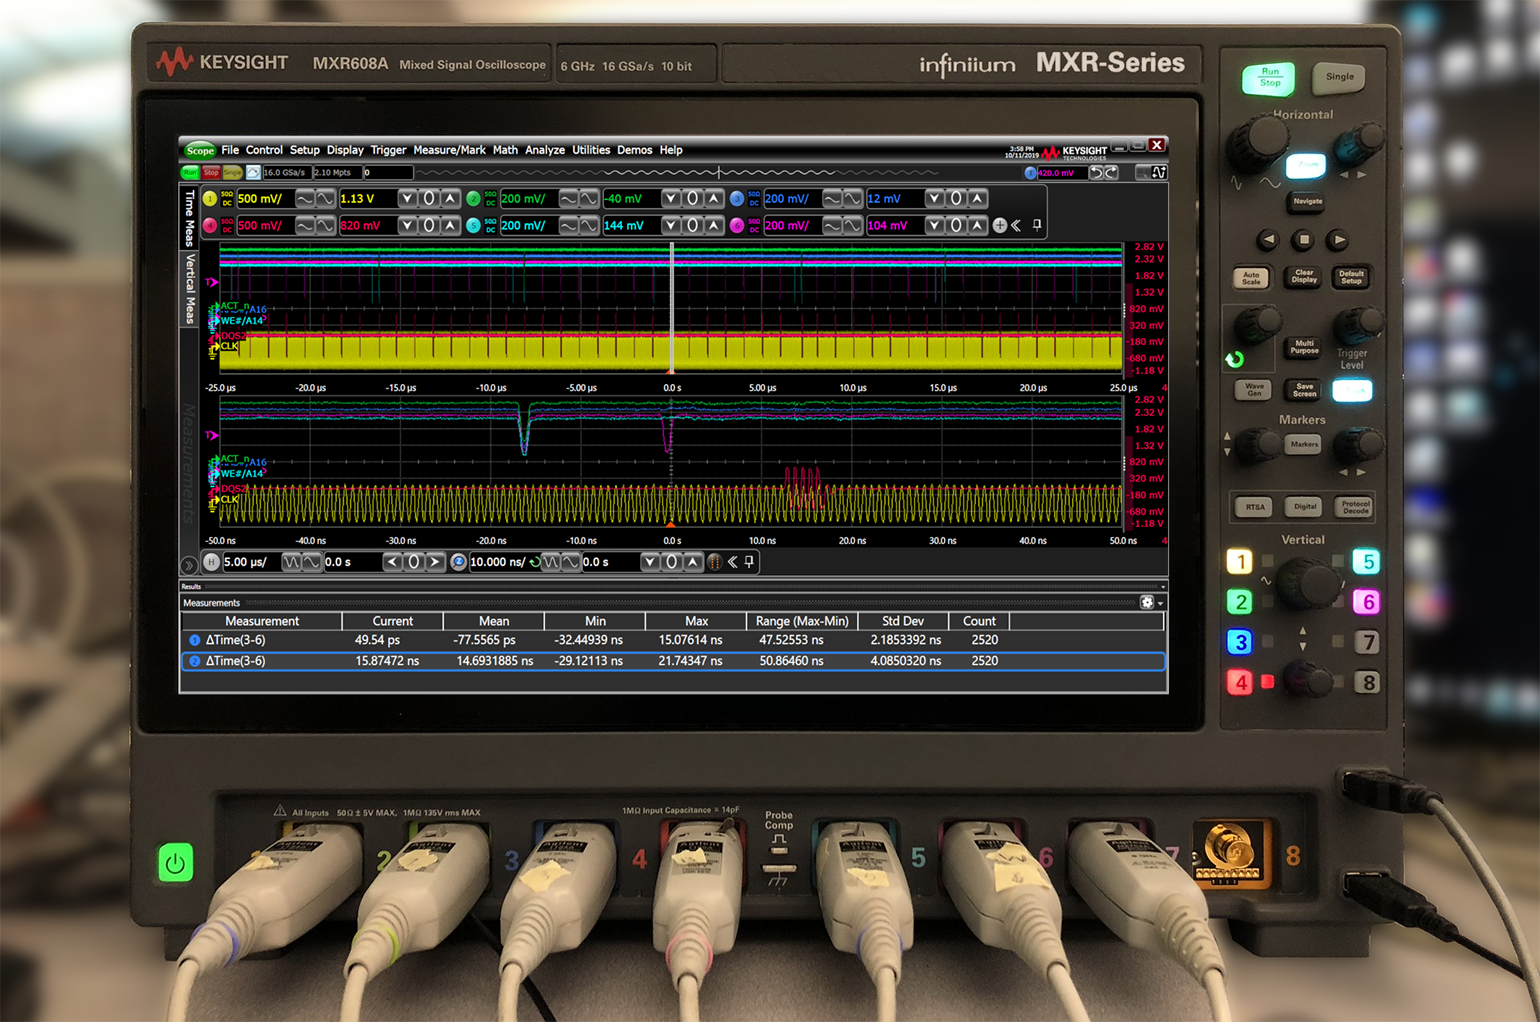Click the undo arrow beside the trigger level field
The image size is (1540, 1022).
[x=1096, y=172]
